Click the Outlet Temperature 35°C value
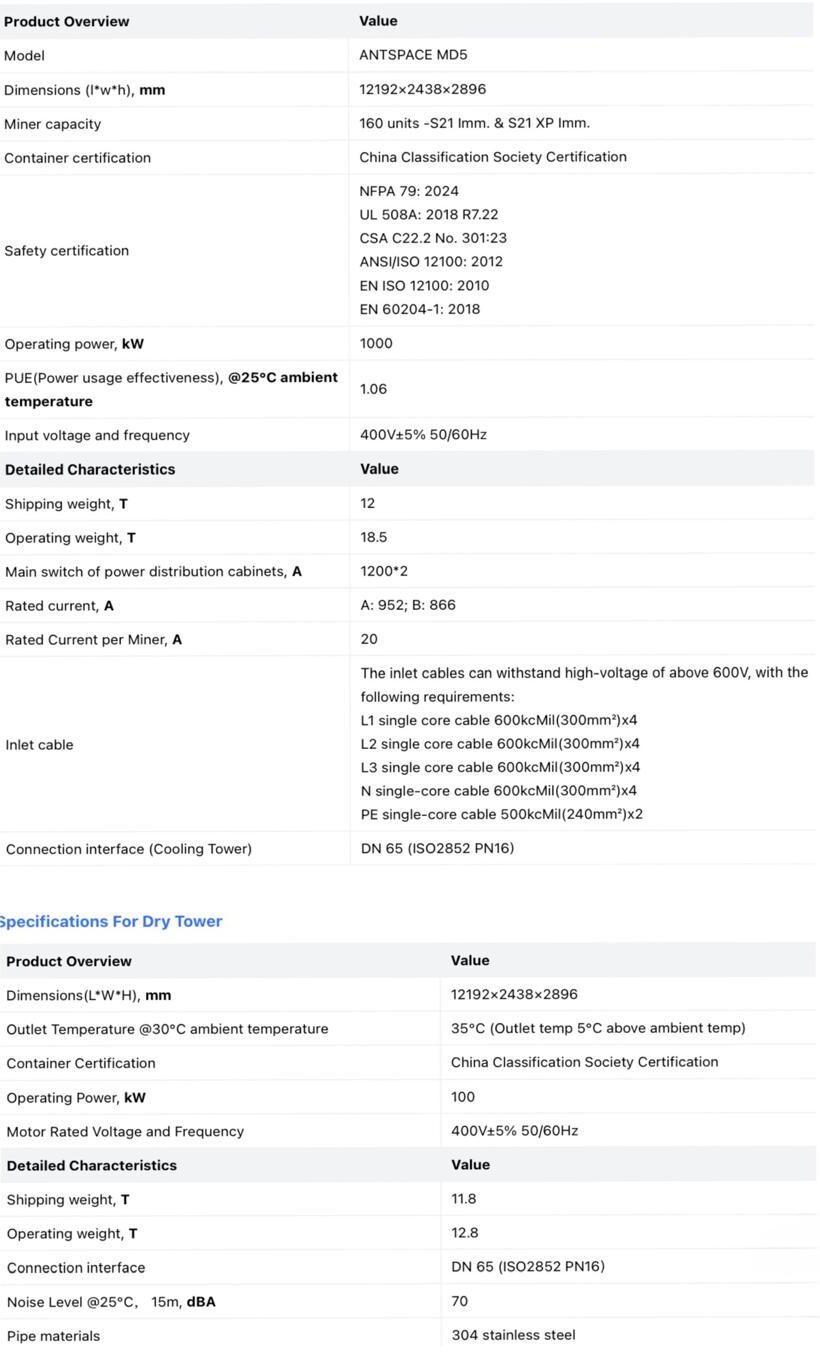Screen dimensions: 820x1357 pyautogui.click(x=597, y=1028)
